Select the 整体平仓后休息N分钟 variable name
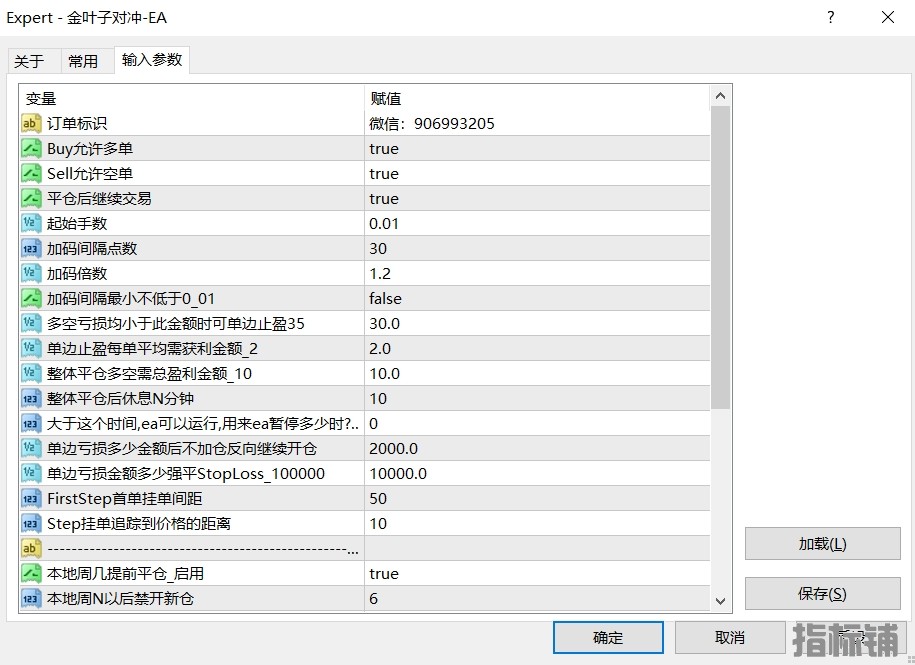This screenshot has width=915, height=665. tap(120, 398)
